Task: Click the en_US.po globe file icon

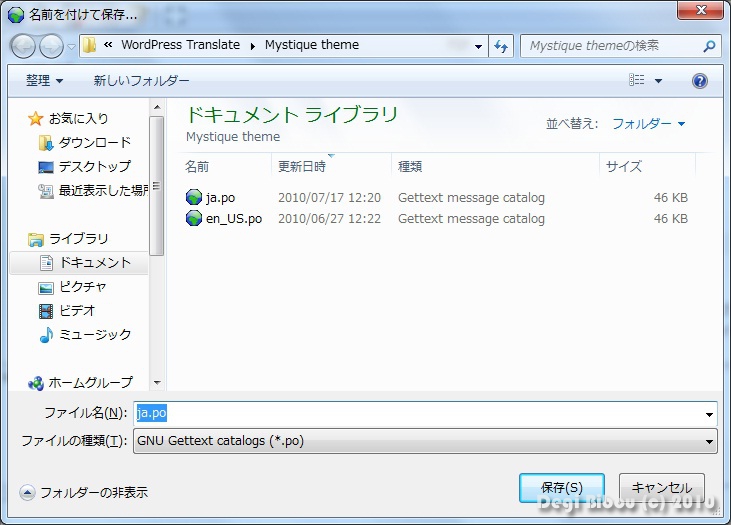Action: click(x=193, y=218)
